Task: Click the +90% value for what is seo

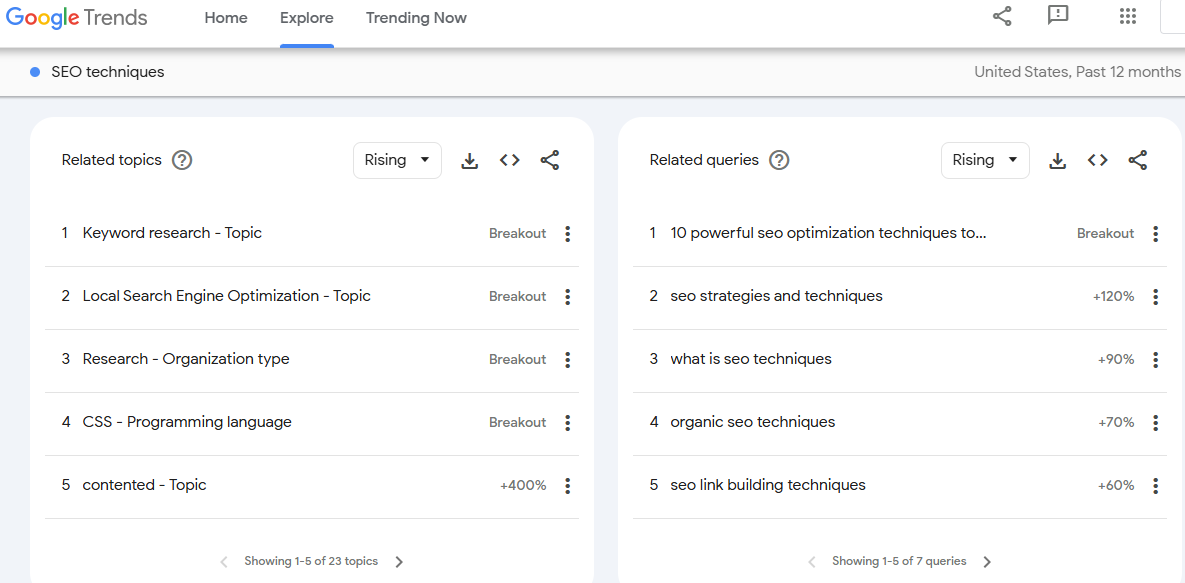Action: pos(1116,360)
